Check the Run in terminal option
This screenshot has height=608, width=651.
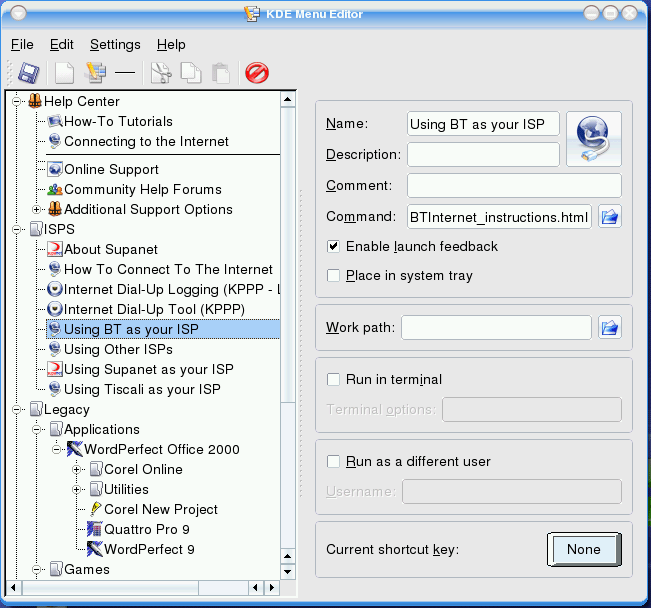click(x=334, y=379)
